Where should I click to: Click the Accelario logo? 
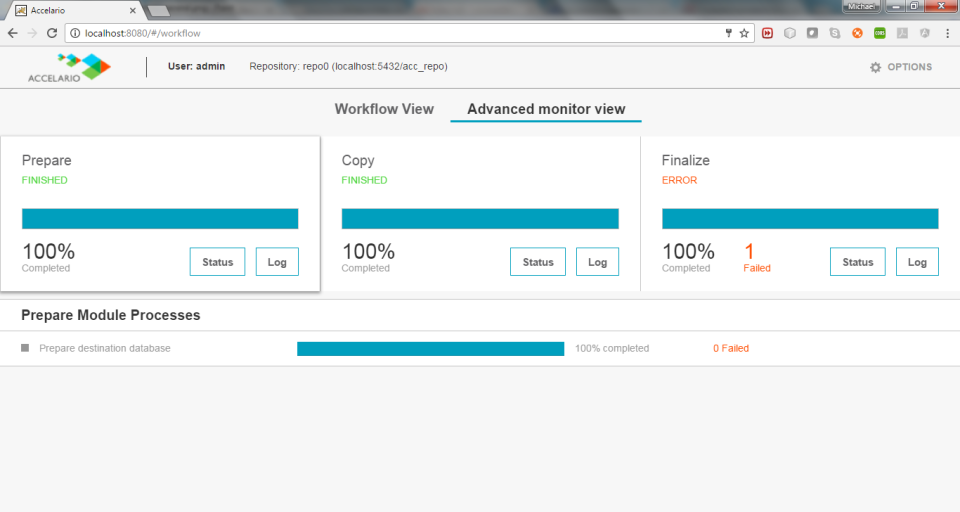click(69, 67)
